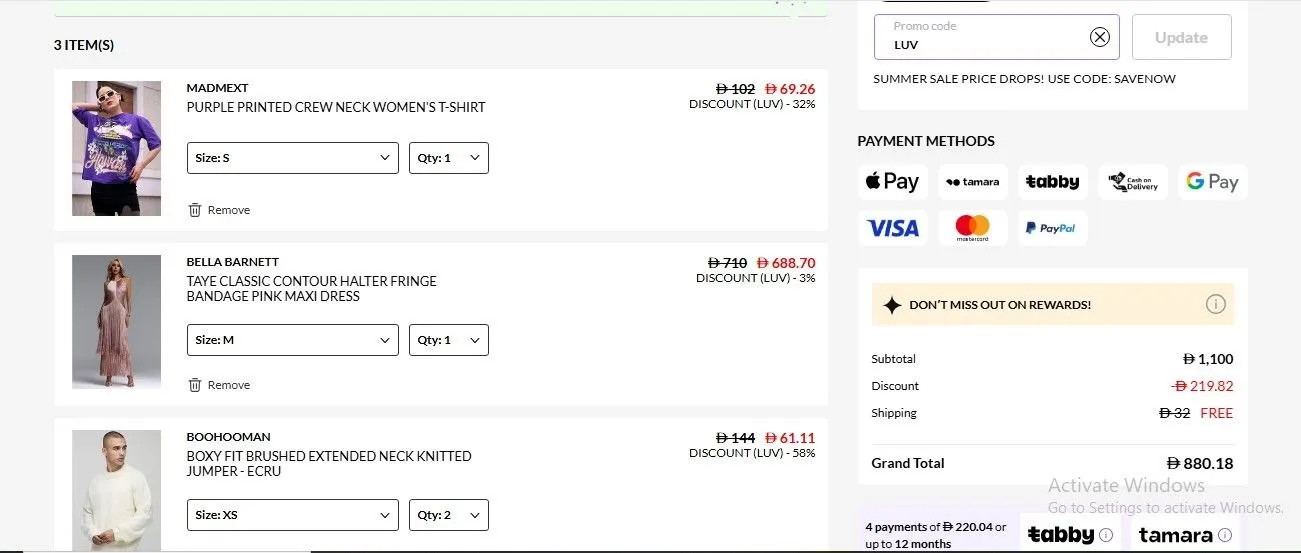Open Size: S dropdown for purple T-shirt
Viewport: 1301px width, 553px height.
coord(292,158)
